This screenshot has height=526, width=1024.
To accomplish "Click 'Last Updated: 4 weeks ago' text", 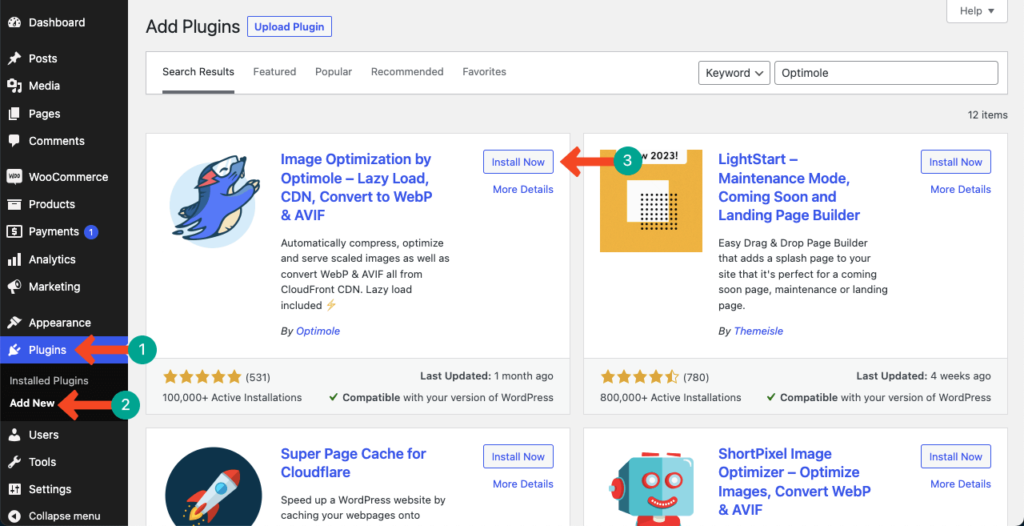I will [x=923, y=376].
